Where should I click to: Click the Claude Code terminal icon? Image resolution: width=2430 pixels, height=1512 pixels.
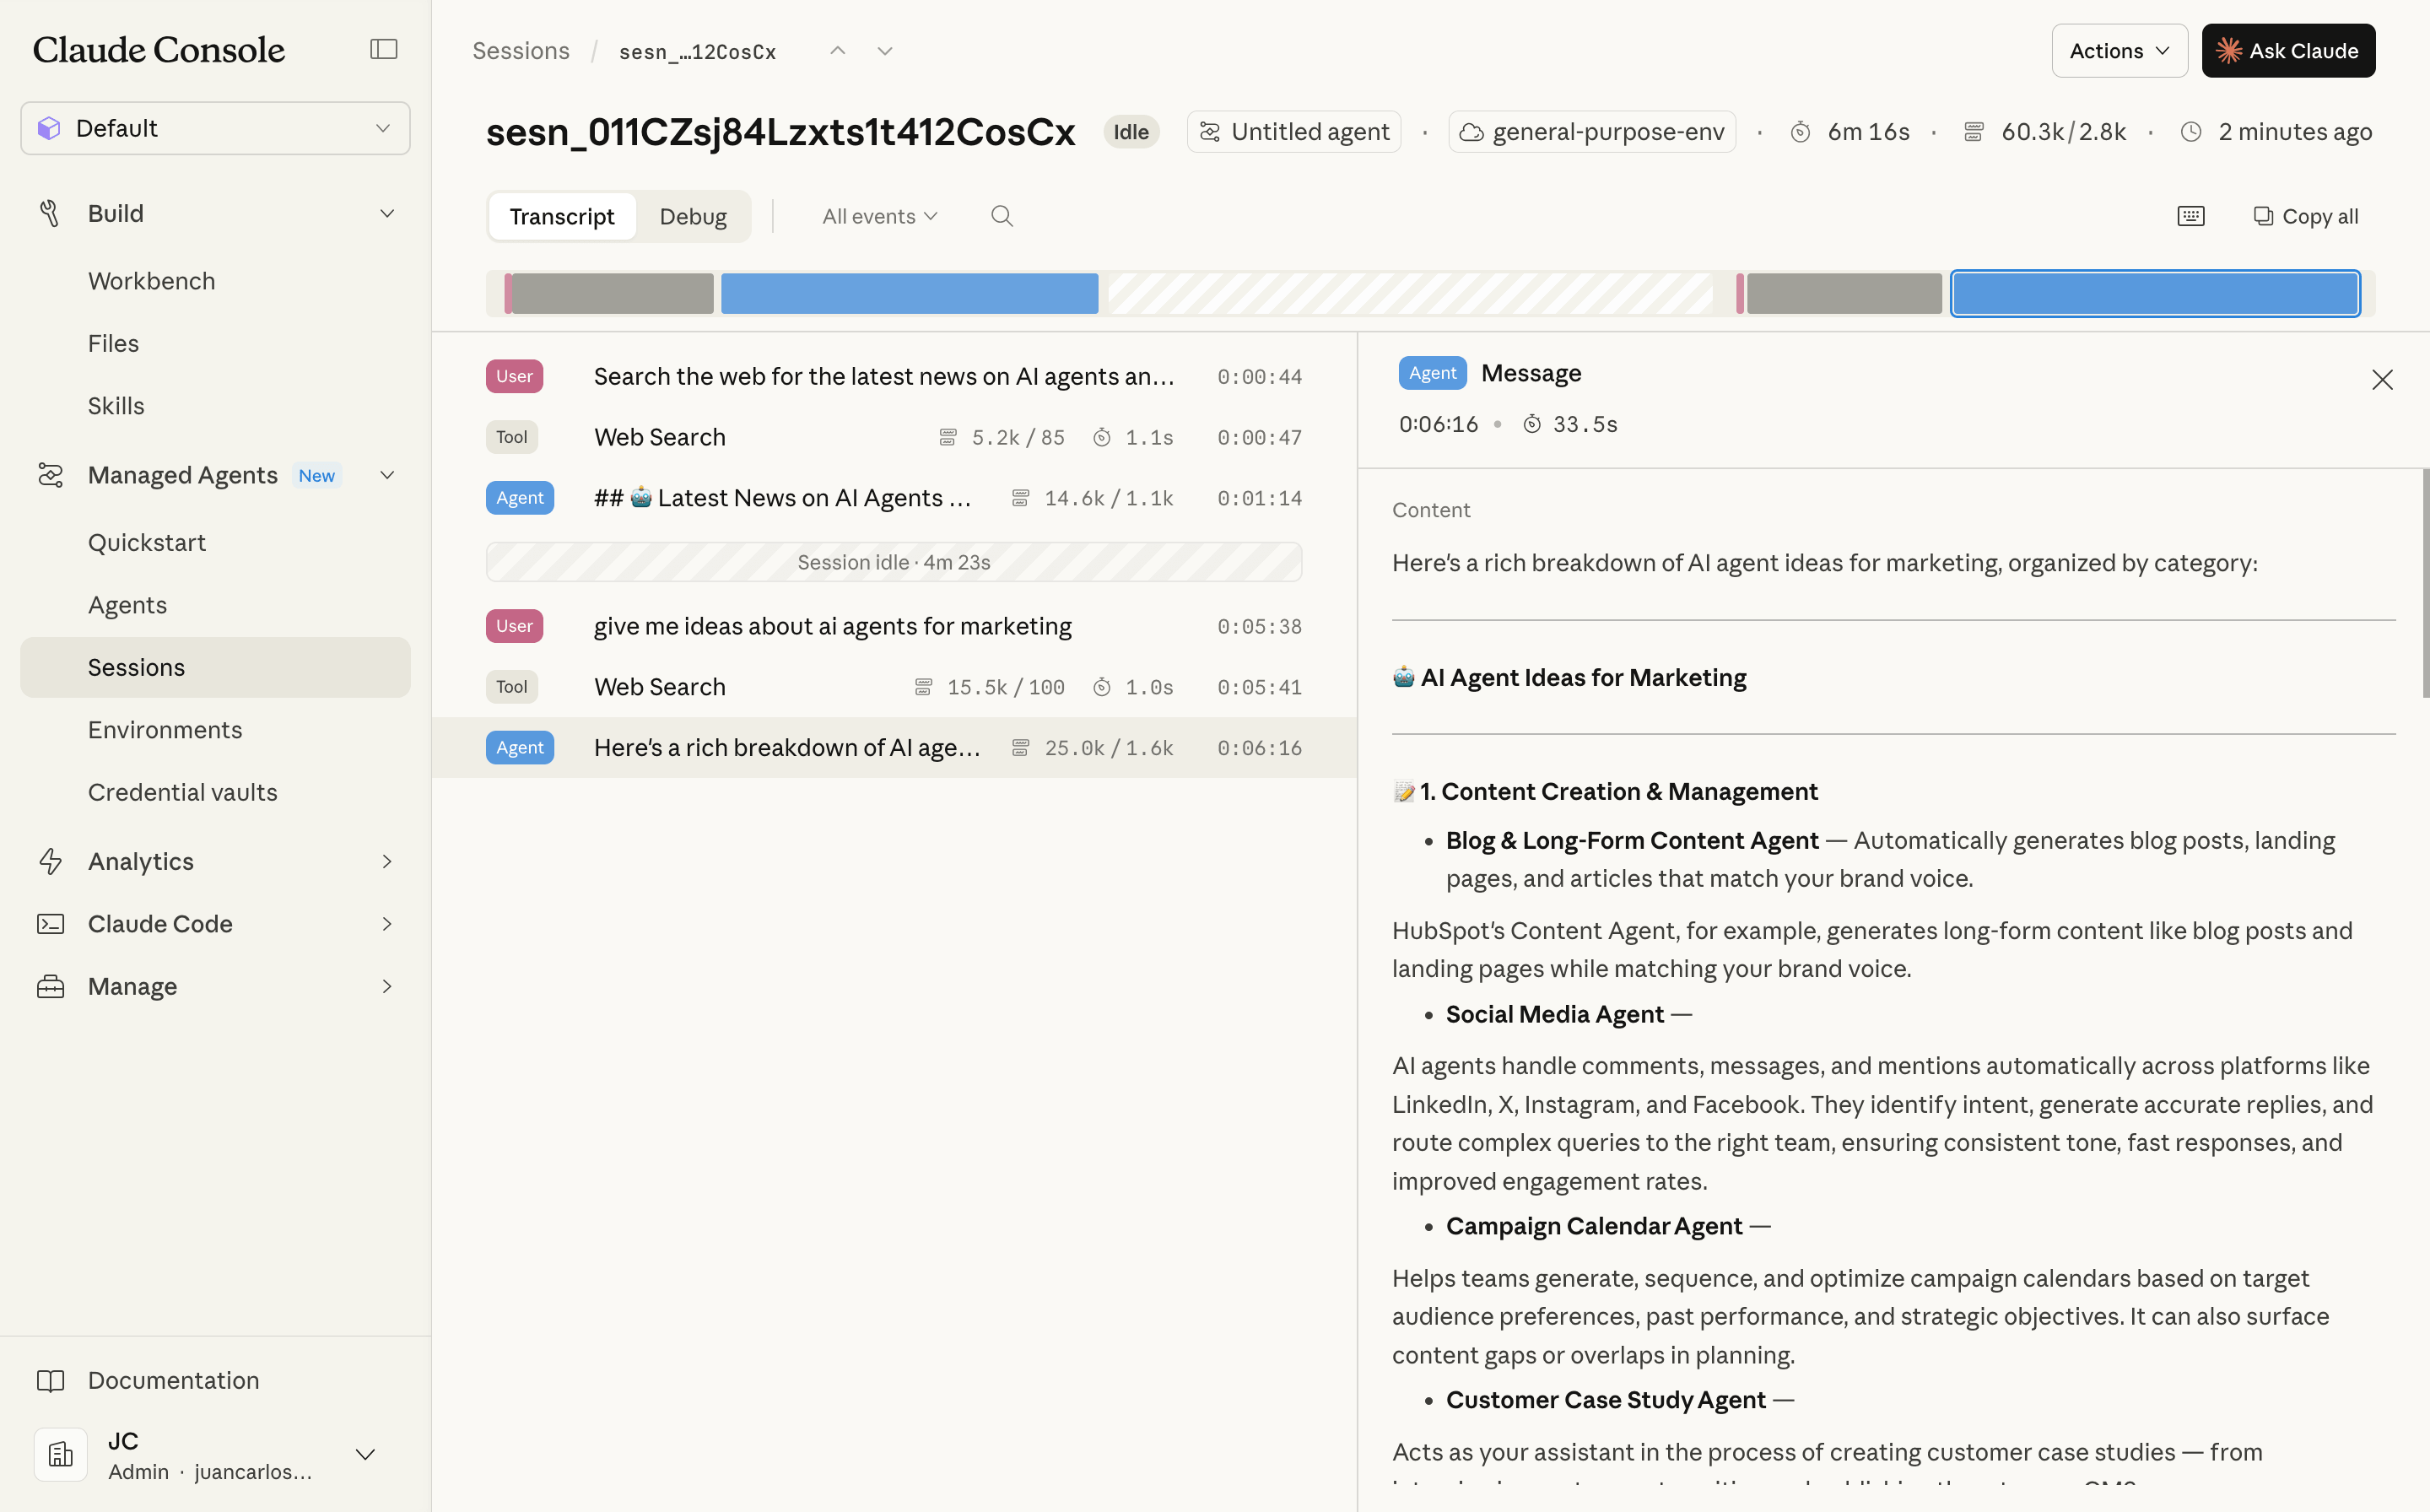pos(51,923)
